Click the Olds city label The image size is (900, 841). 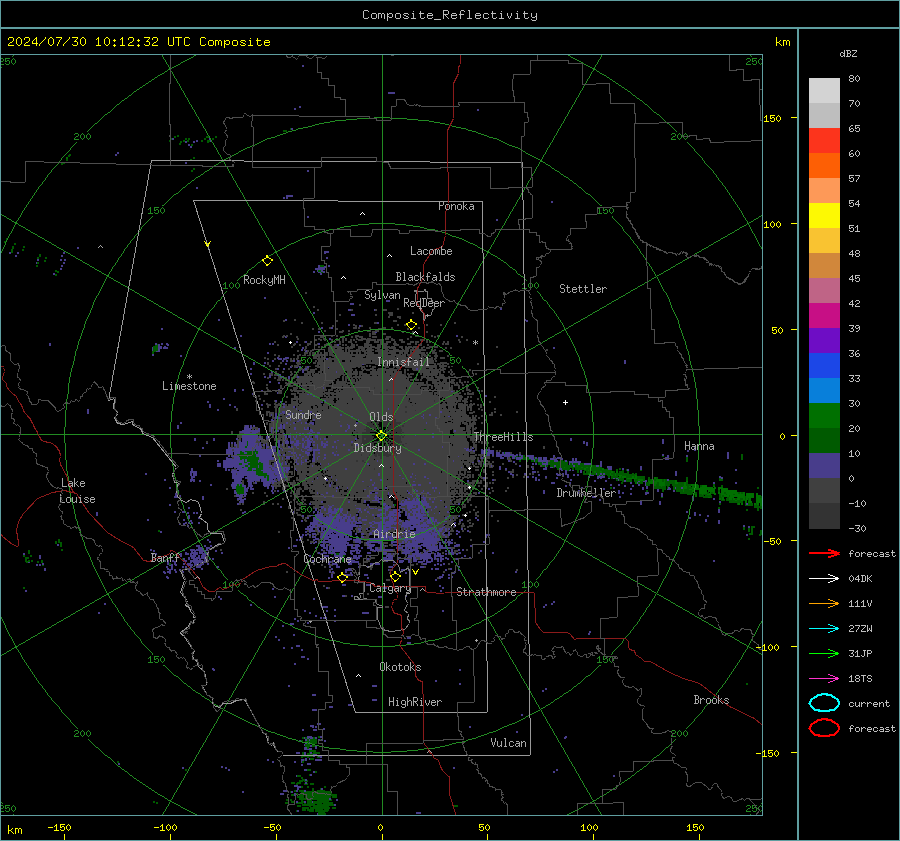pos(381,417)
